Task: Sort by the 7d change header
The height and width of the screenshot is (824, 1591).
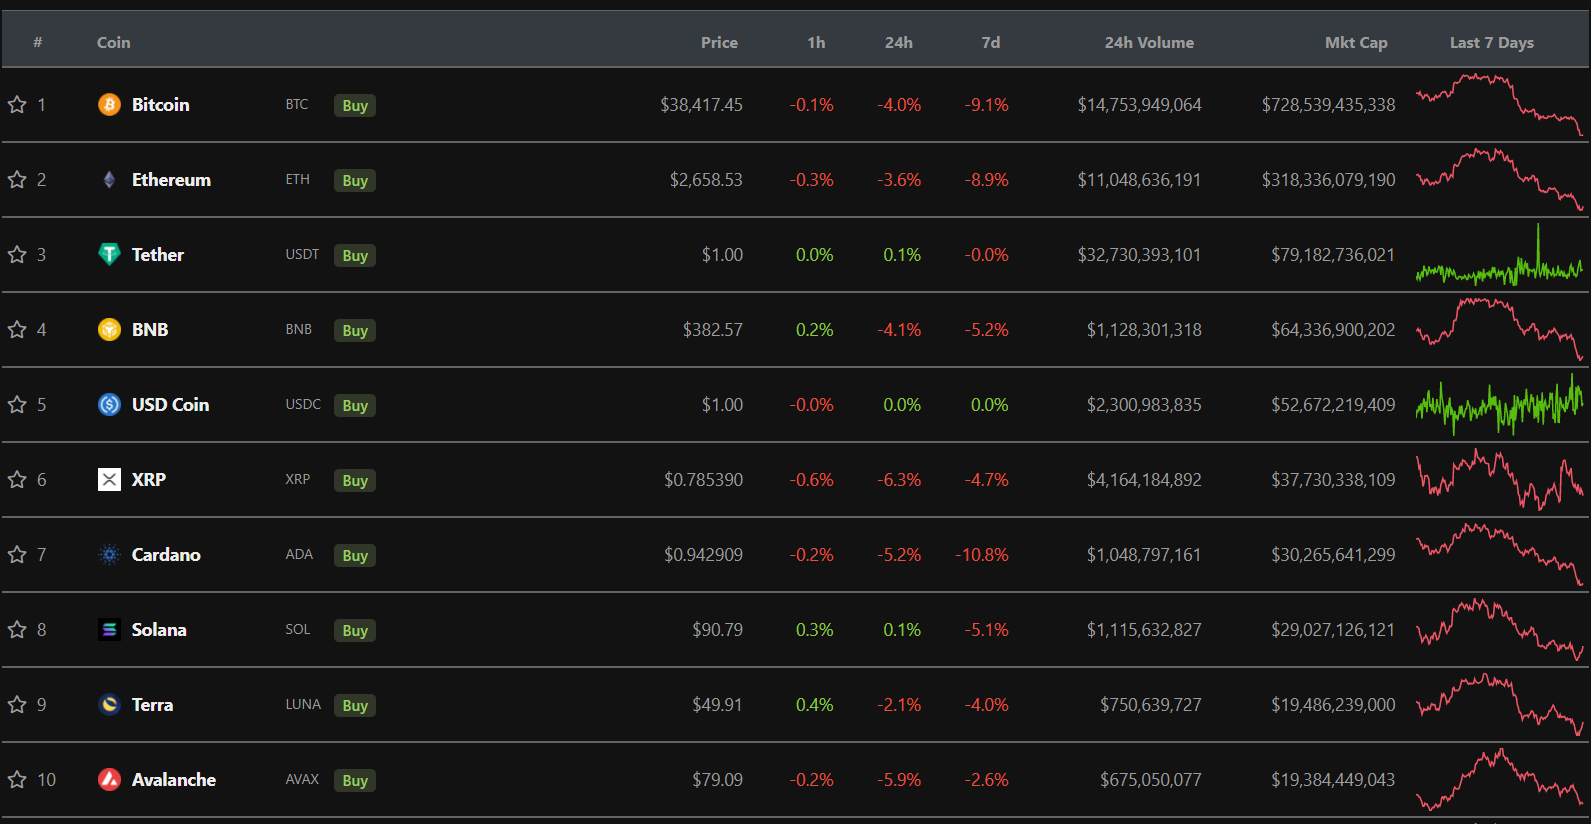Action: pos(990,43)
